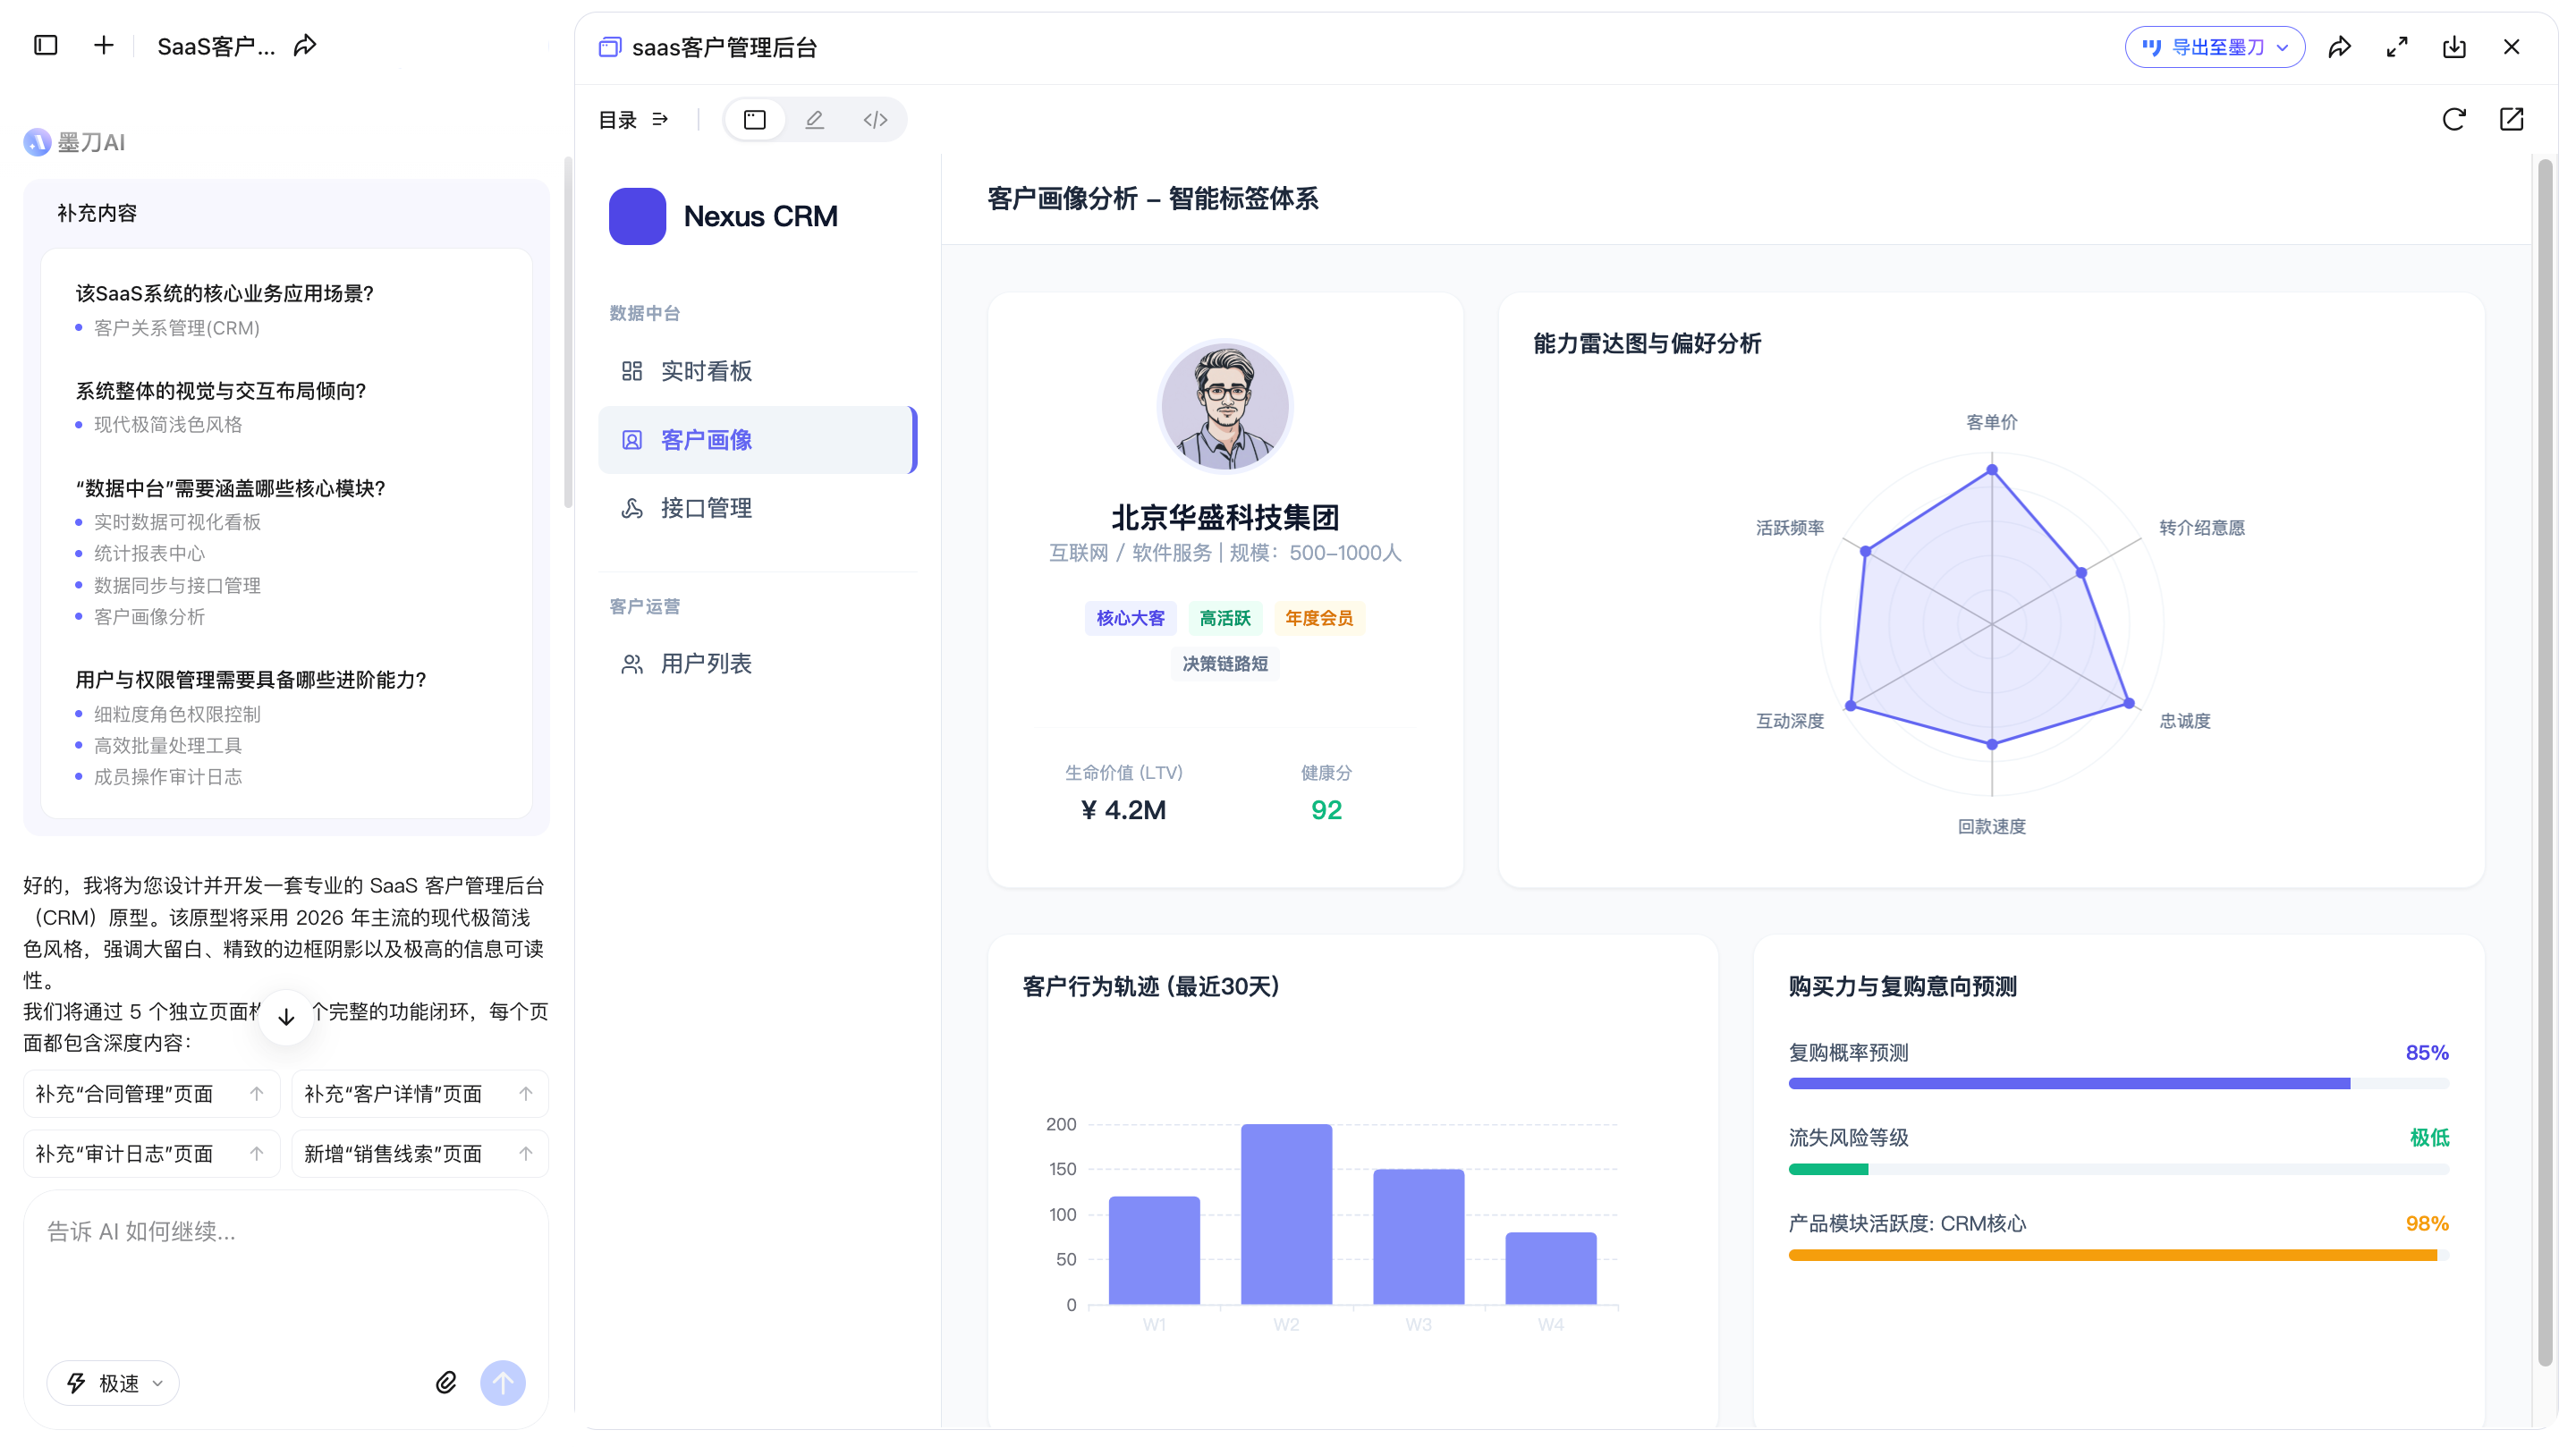The image size is (2576, 1447).
Task: Click the 复购概率预测 progress bar
Action: click(2117, 1083)
